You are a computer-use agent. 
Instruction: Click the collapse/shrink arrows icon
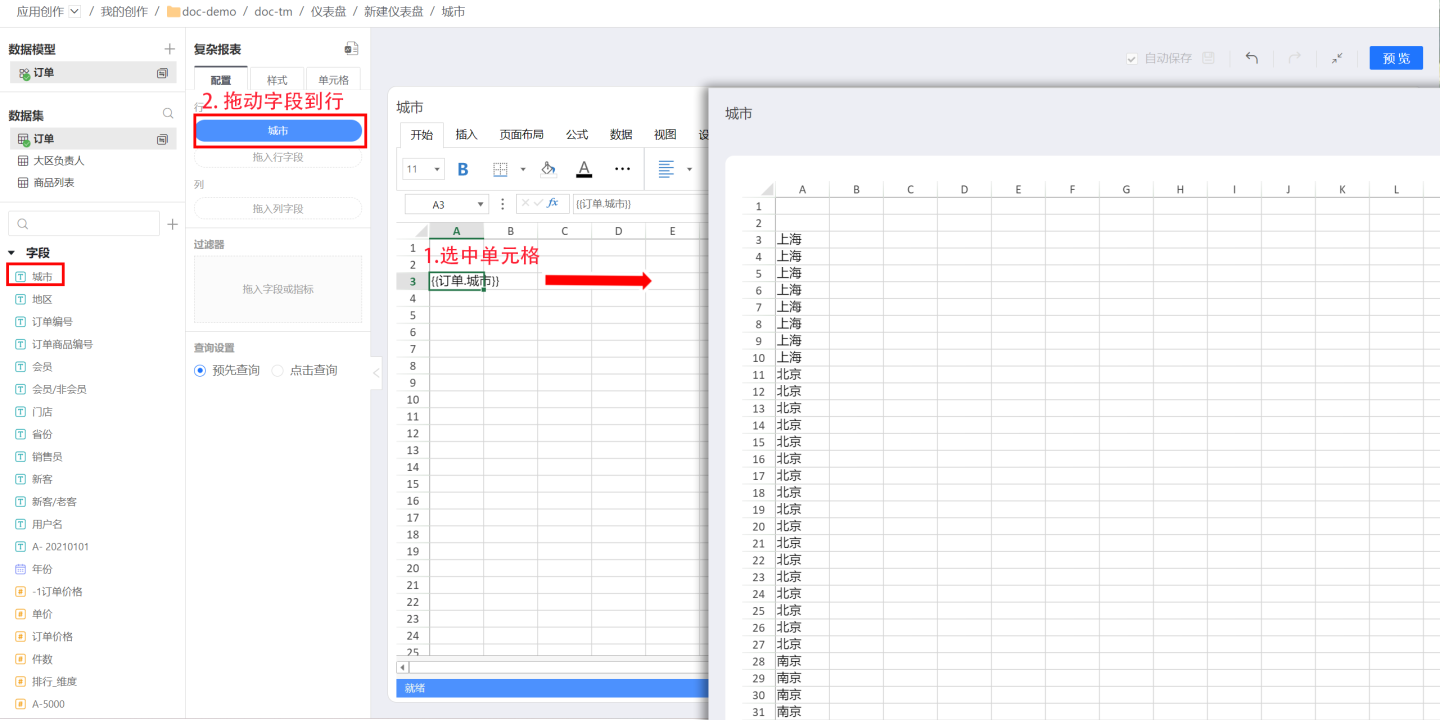tap(1337, 58)
